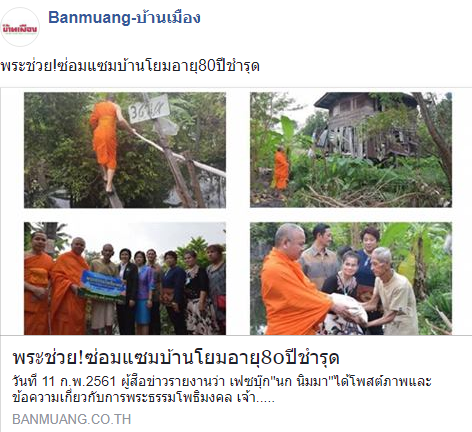This screenshot has width=472, height=432.
Task: Click the blue donation sign in group photo
Action: click(103, 287)
